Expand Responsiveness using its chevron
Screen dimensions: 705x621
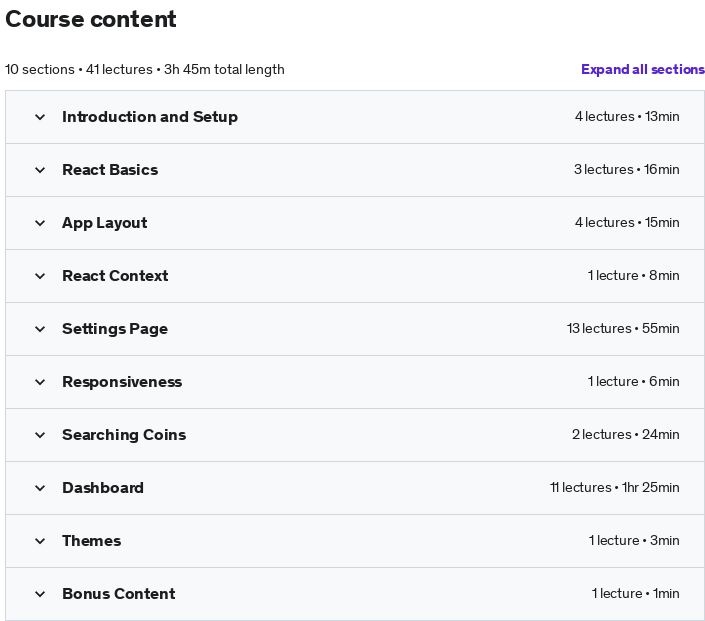pyautogui.click(x=40, y=382)
